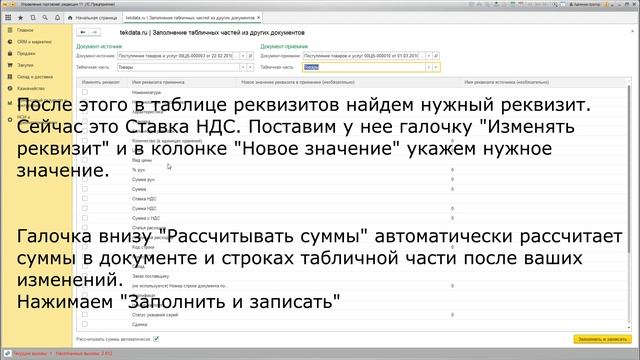Check the box for Сумма НДС row

[x=84, y=209]
